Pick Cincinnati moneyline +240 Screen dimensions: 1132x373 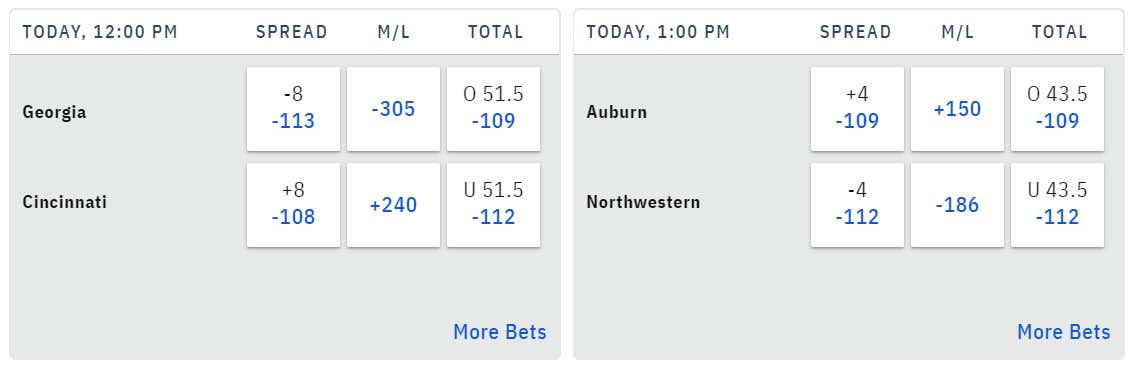(393, 205)
